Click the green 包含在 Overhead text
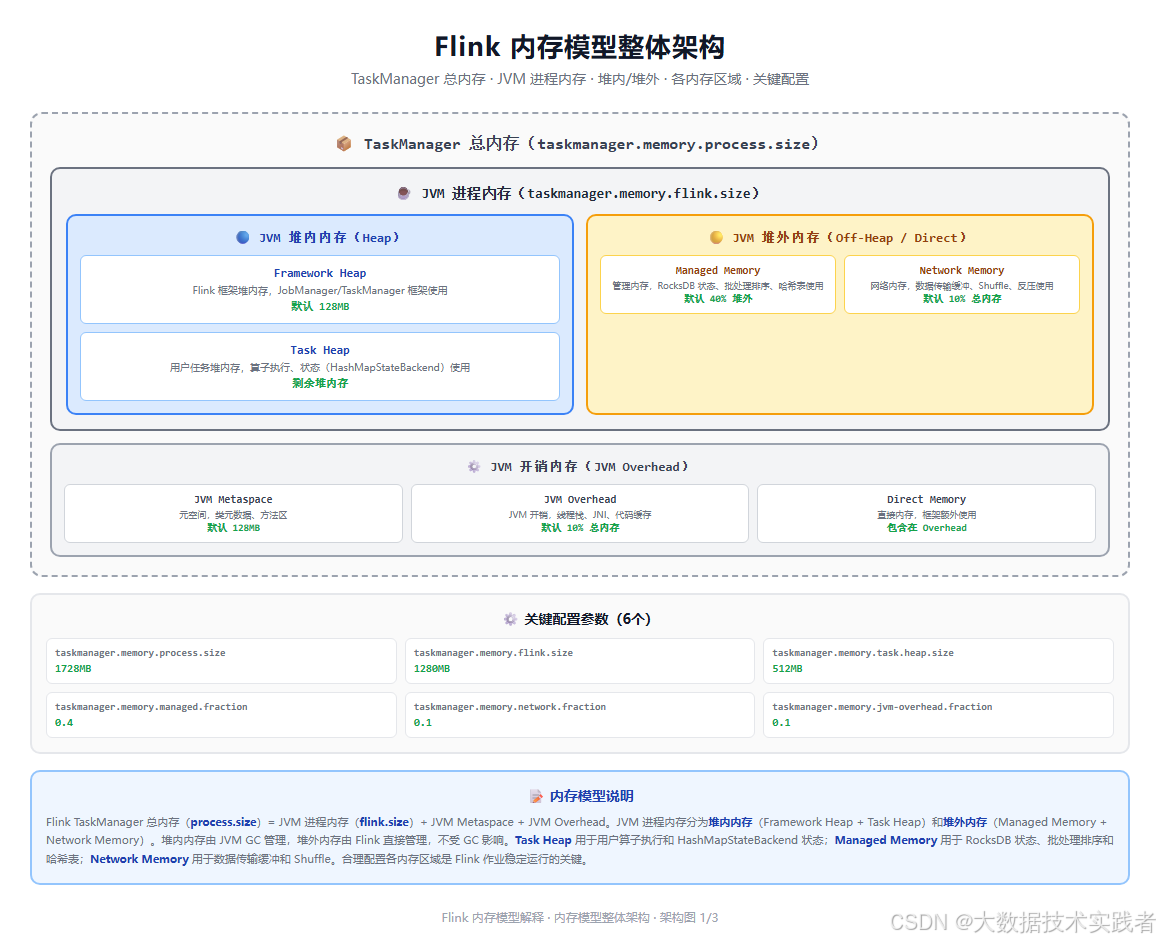 pyautogui.click(x=926, y=528)
